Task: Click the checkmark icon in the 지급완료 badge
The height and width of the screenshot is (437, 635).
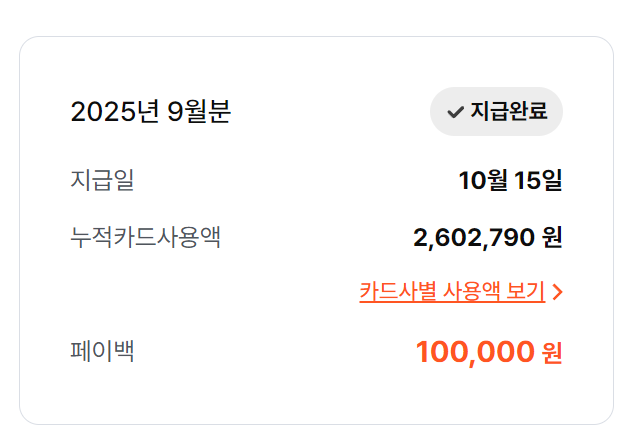Action: [455, 112]
